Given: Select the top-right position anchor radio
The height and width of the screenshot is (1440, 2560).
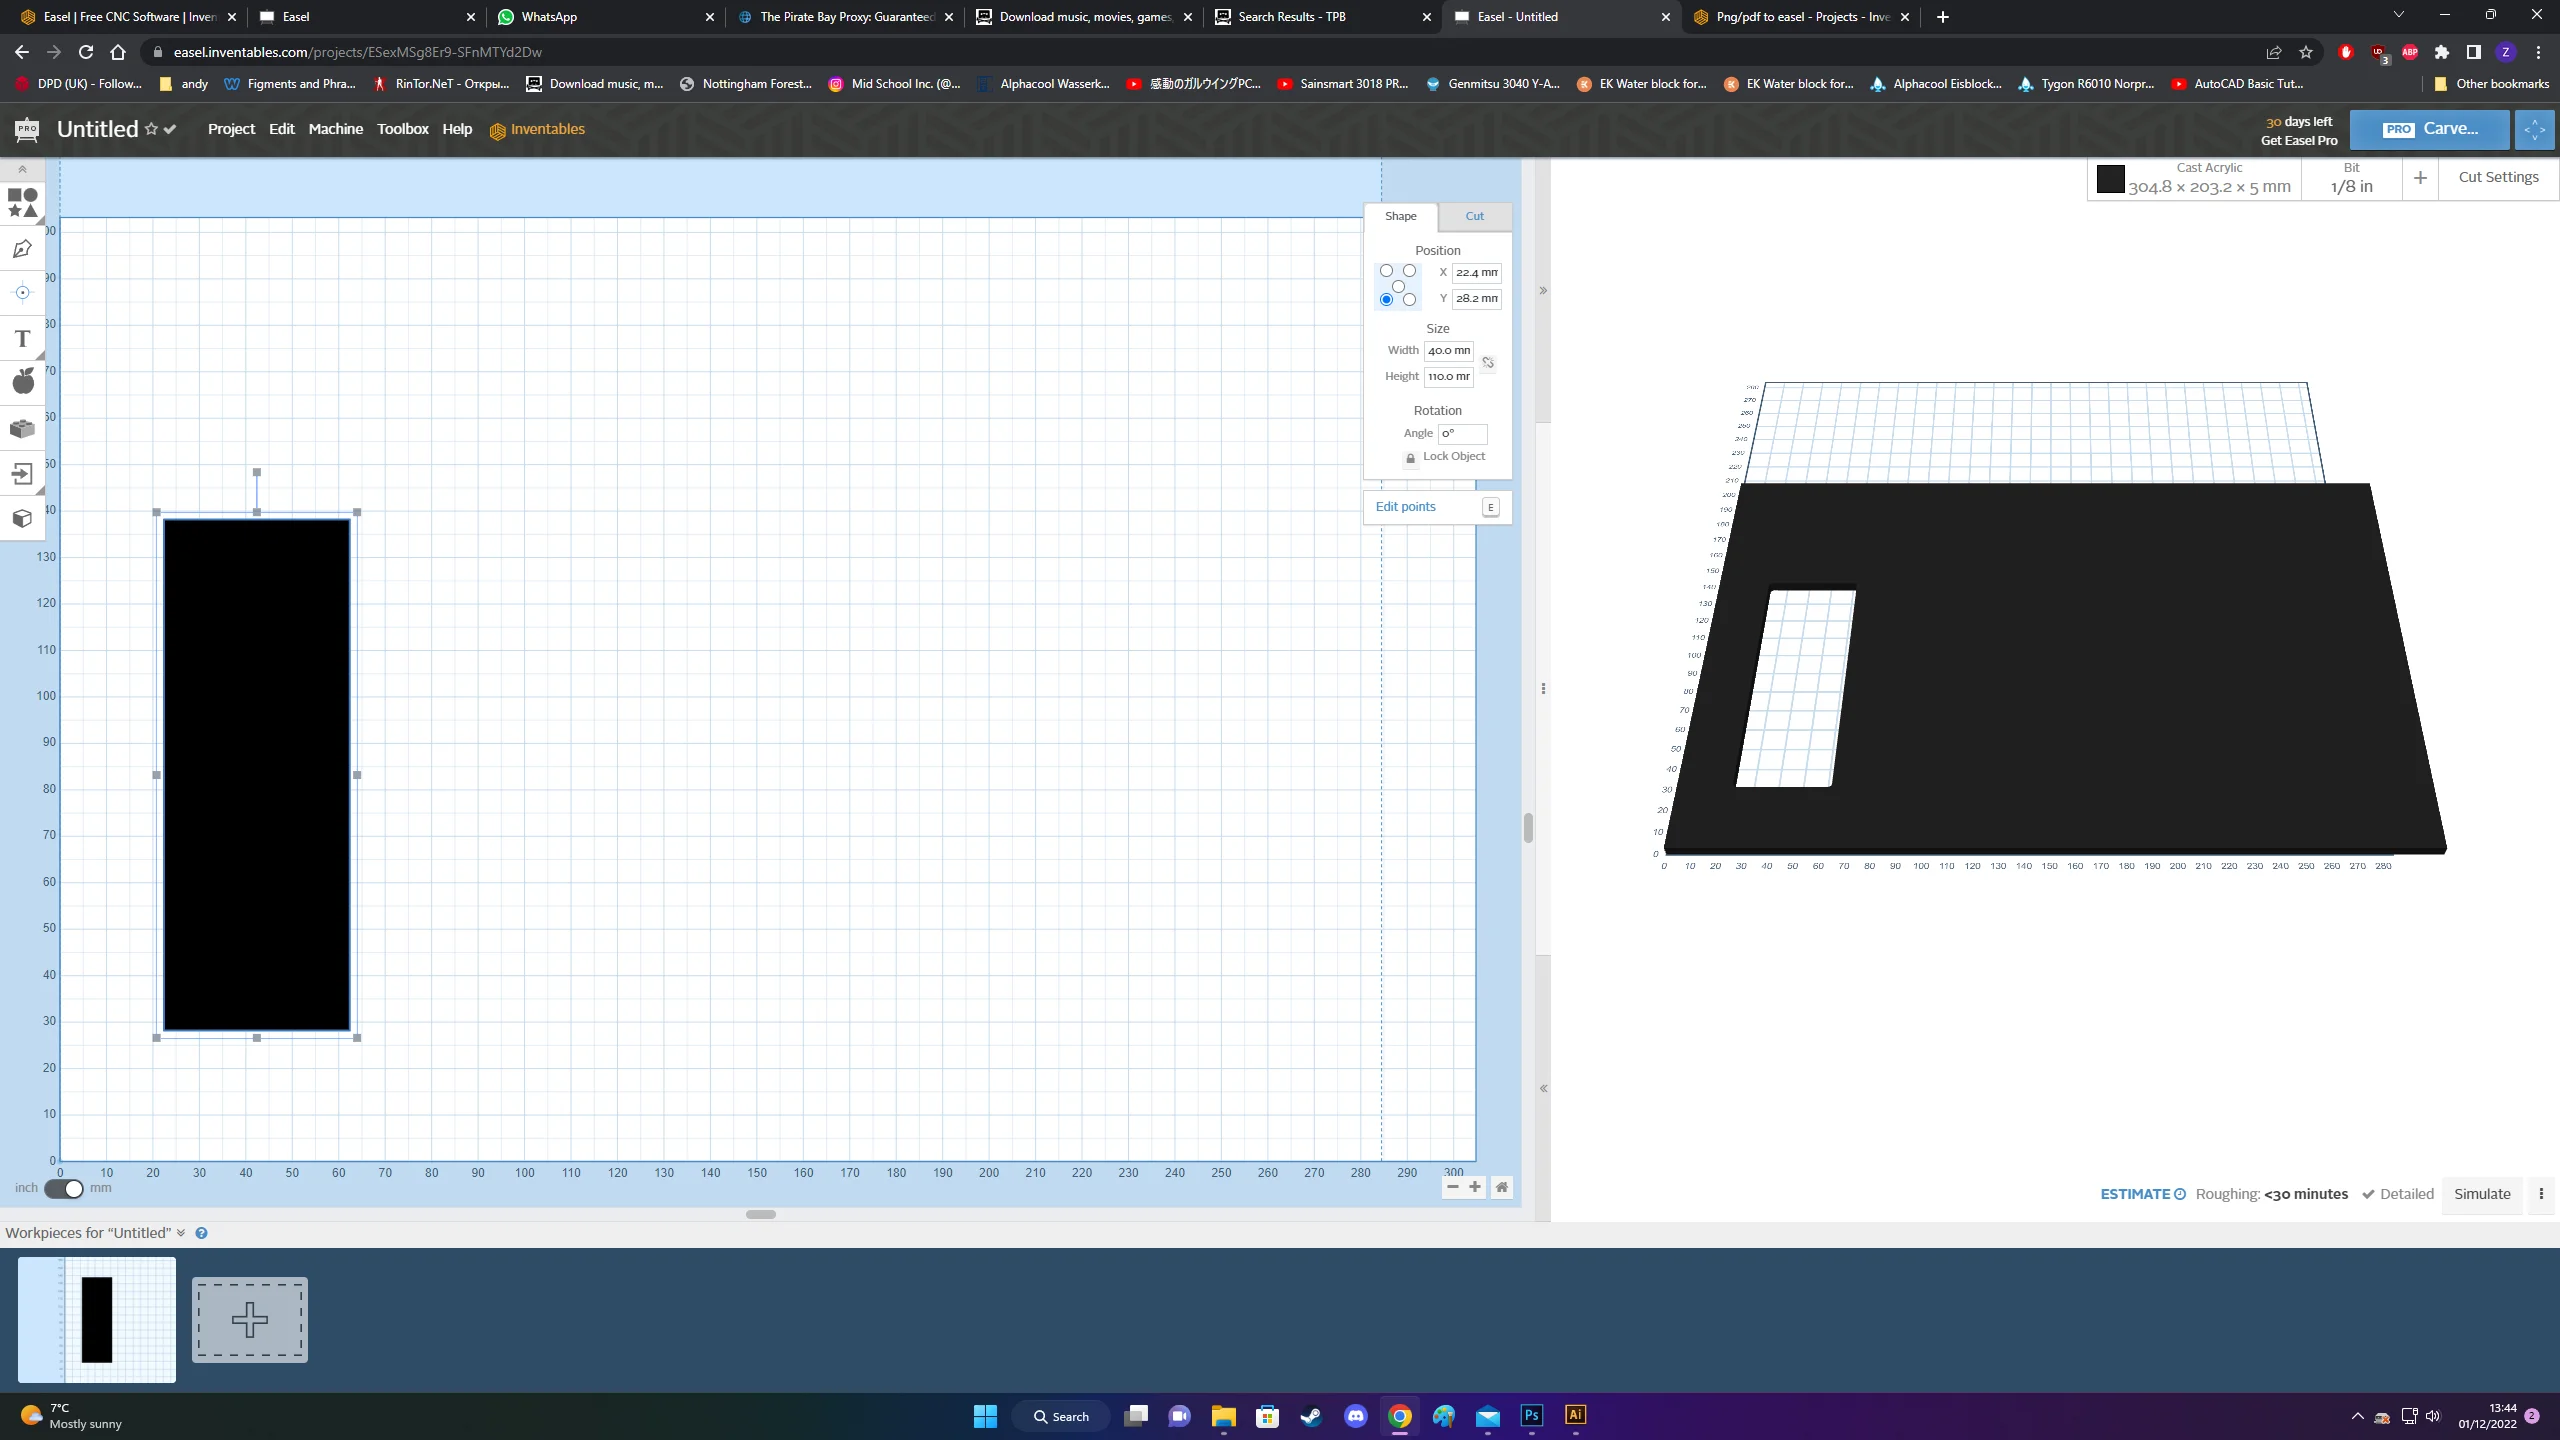Looking at the screenshot, I should tap(1409, 271).
